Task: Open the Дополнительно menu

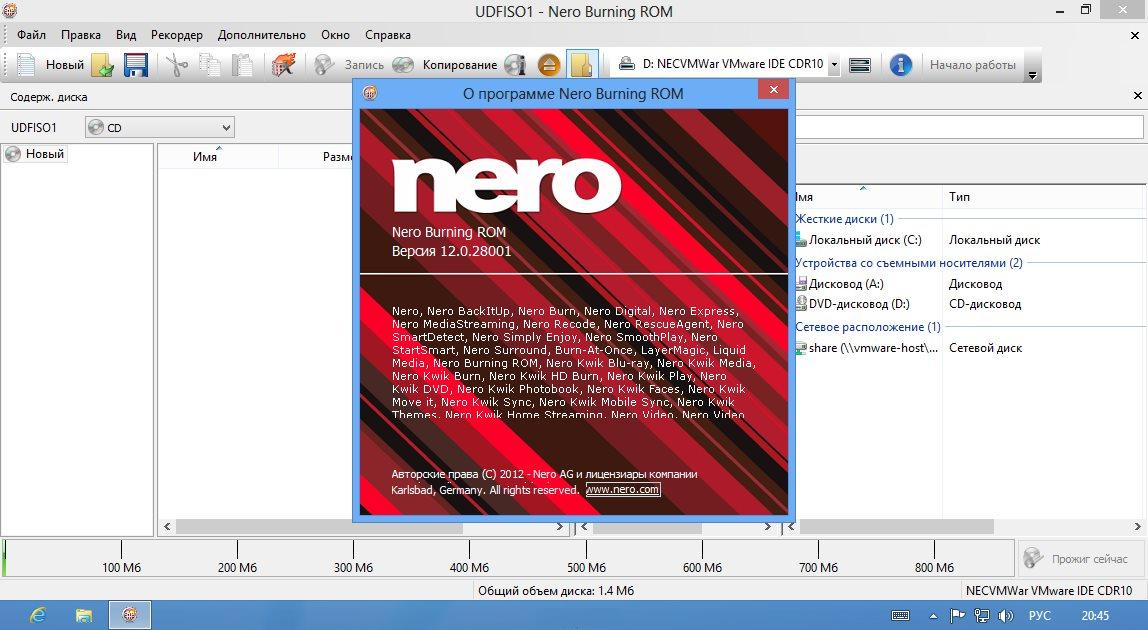Action: point(261,34)
